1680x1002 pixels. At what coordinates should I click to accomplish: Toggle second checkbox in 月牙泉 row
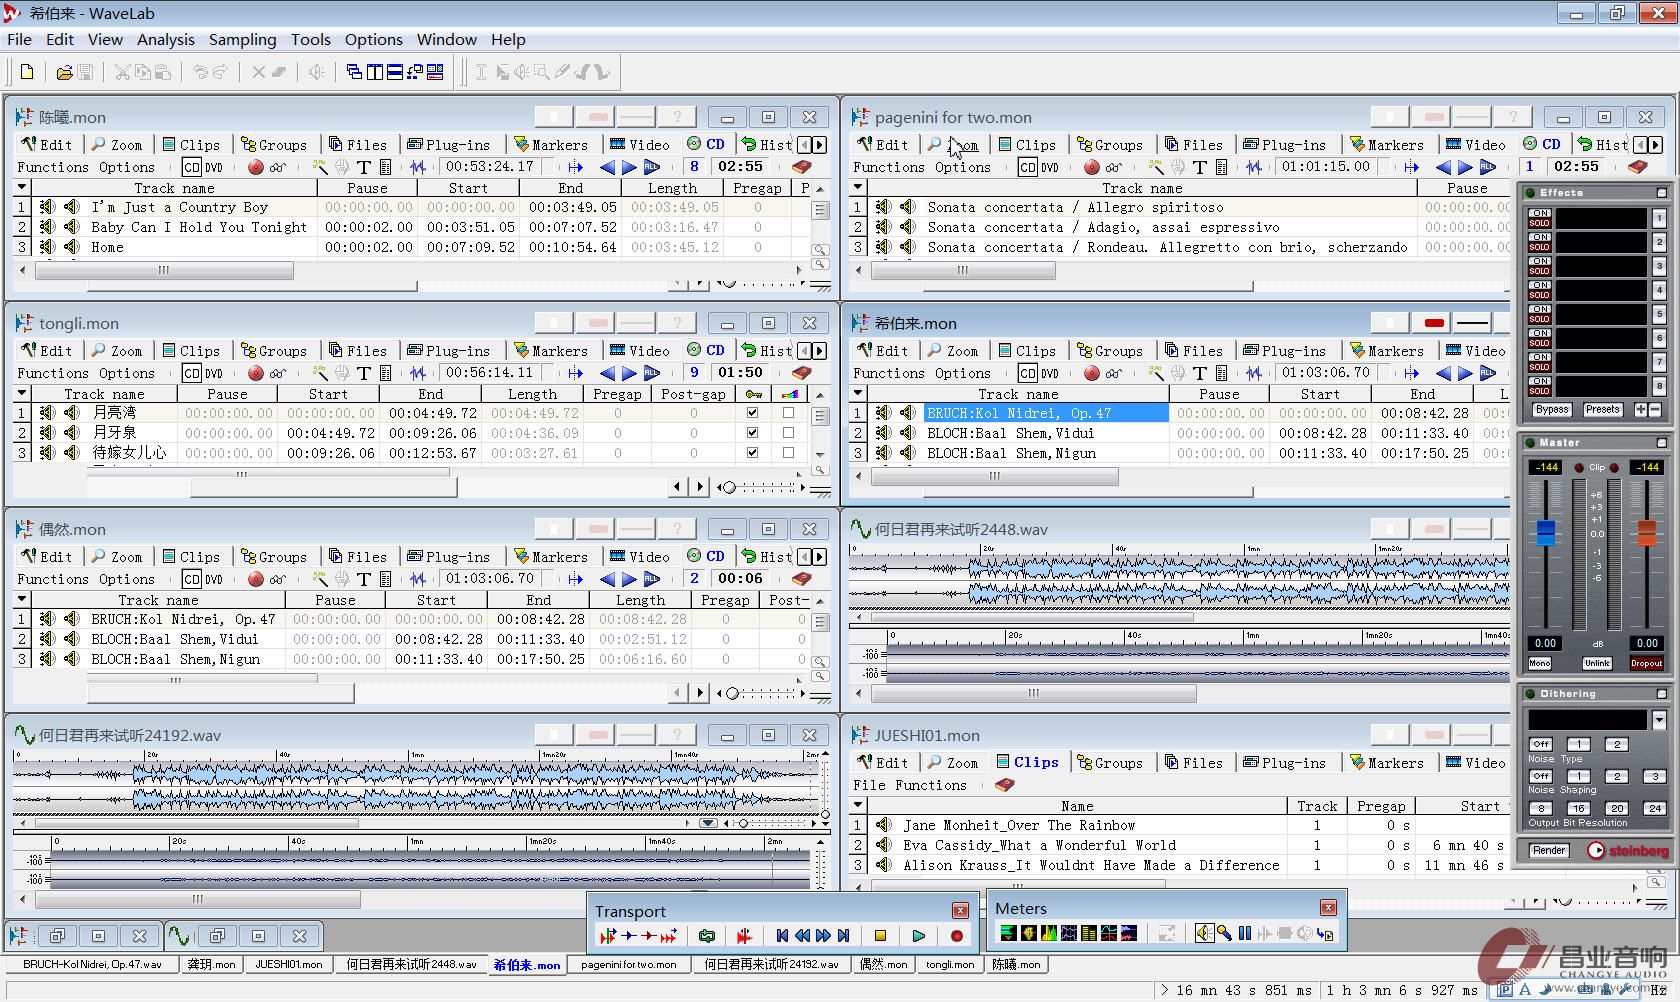tap(788, 432)
